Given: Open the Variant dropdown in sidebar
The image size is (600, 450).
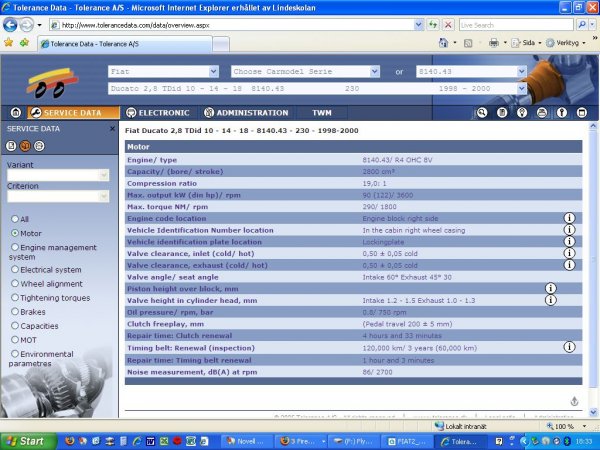Looking at the screenshot, I should [57, 175].
